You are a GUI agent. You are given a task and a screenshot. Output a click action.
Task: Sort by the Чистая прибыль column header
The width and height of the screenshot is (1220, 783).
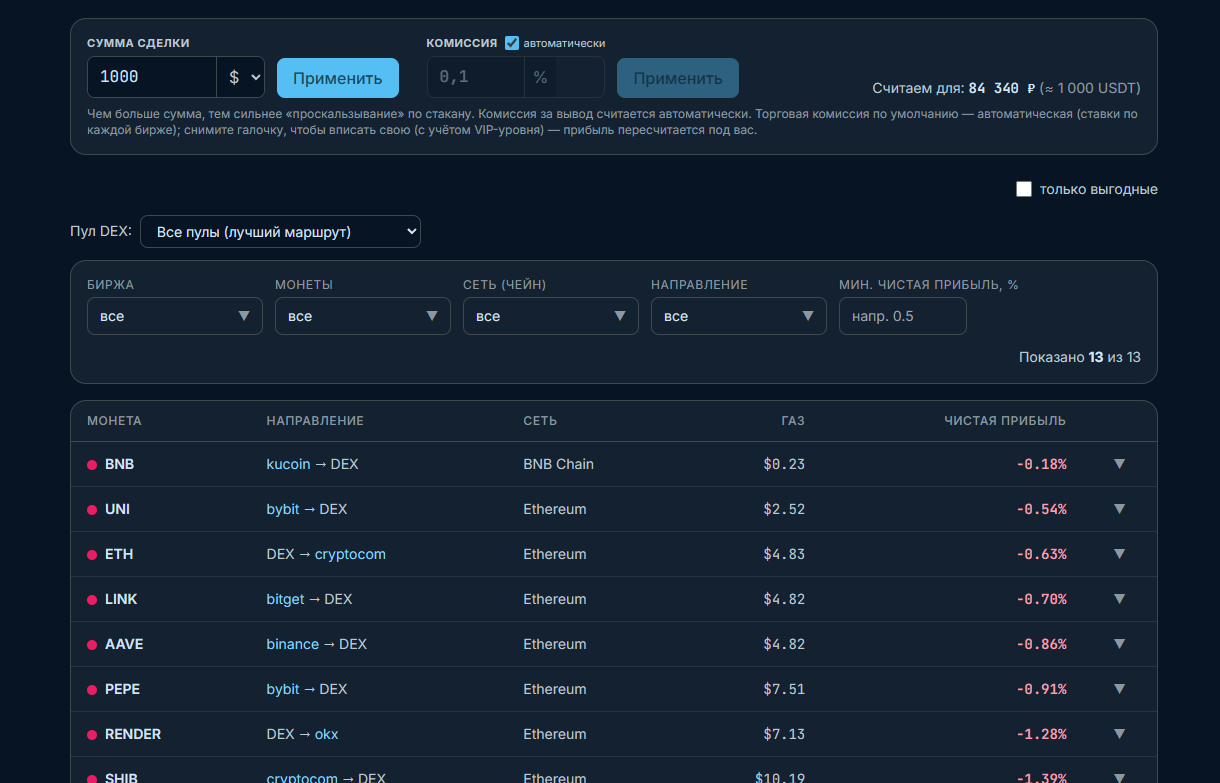tap(1005, 421)
